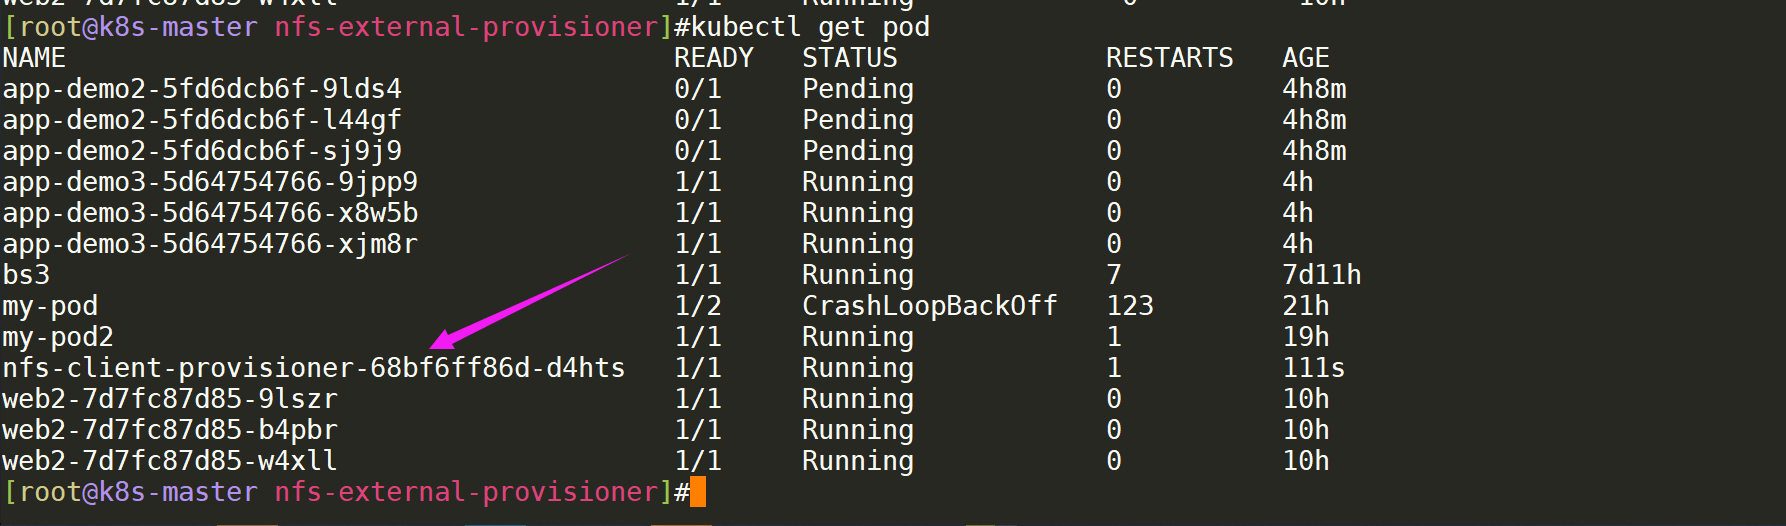Select pod web2-7d7fc87d85-w4xll
The image size is (1786, 526).
pos(170,461)
